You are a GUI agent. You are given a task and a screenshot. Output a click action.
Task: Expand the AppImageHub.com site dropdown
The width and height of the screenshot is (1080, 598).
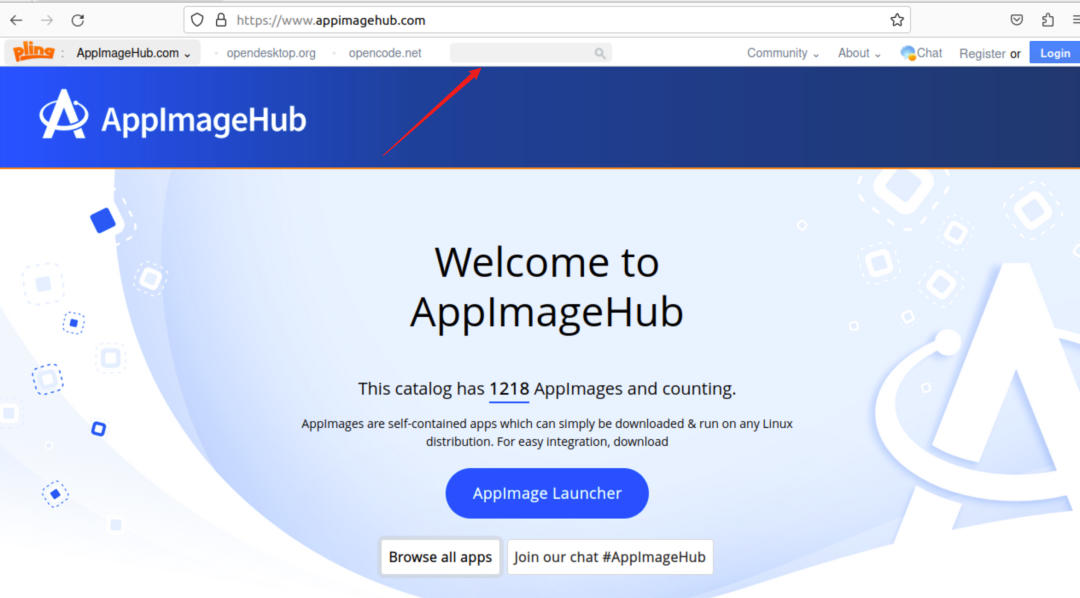pyautogui.click(x=133, y=53)
